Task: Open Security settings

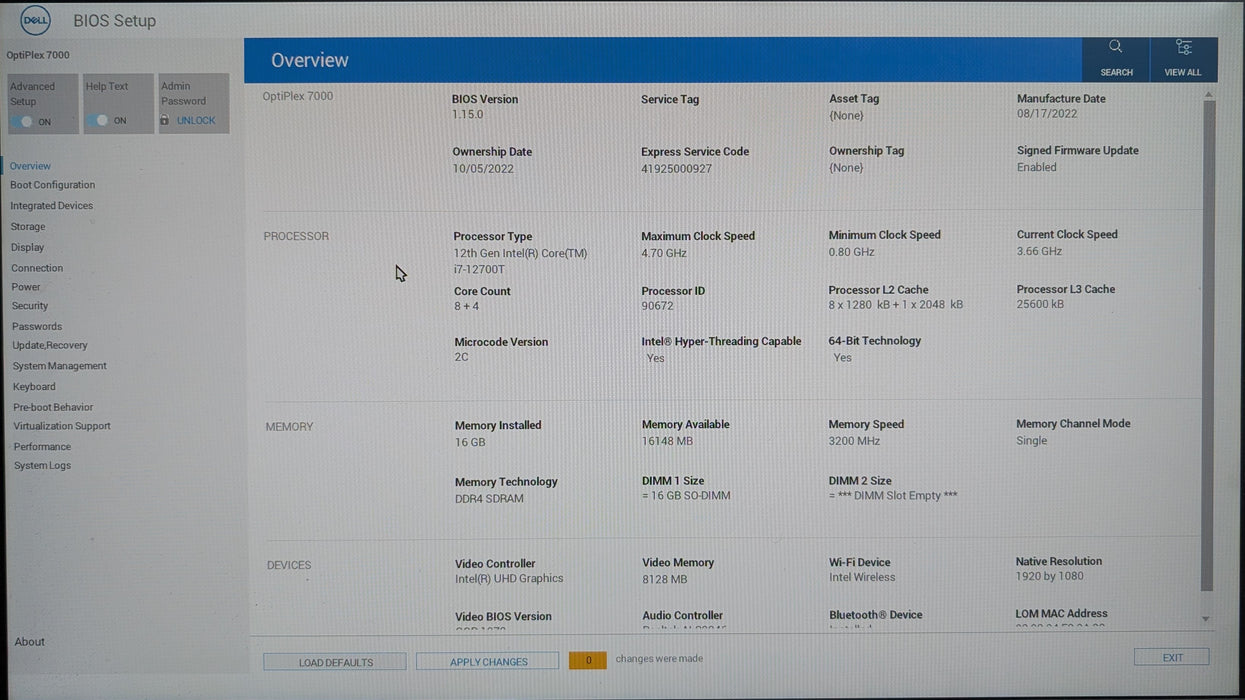Action: (x=30, y=306)
